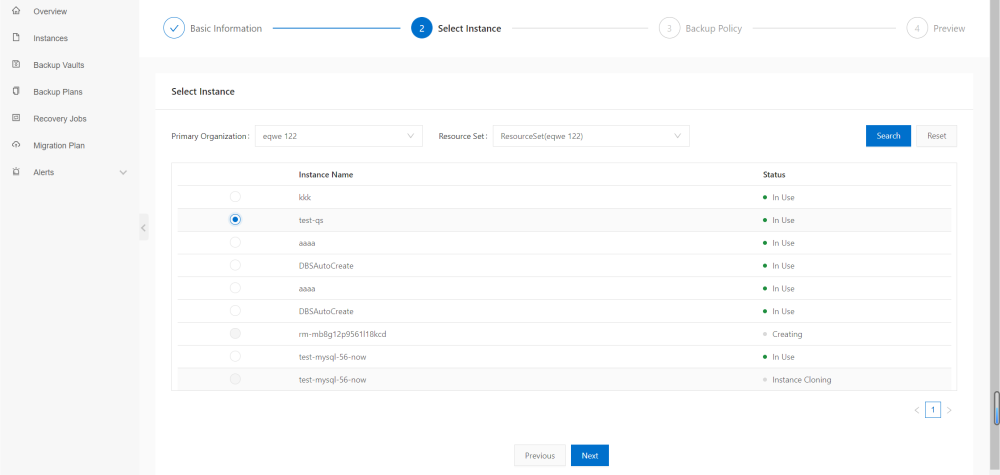Screen dimensions: 1000x475
Task: Click the Basic Information checkmark step icon
Action: point(173,28)
